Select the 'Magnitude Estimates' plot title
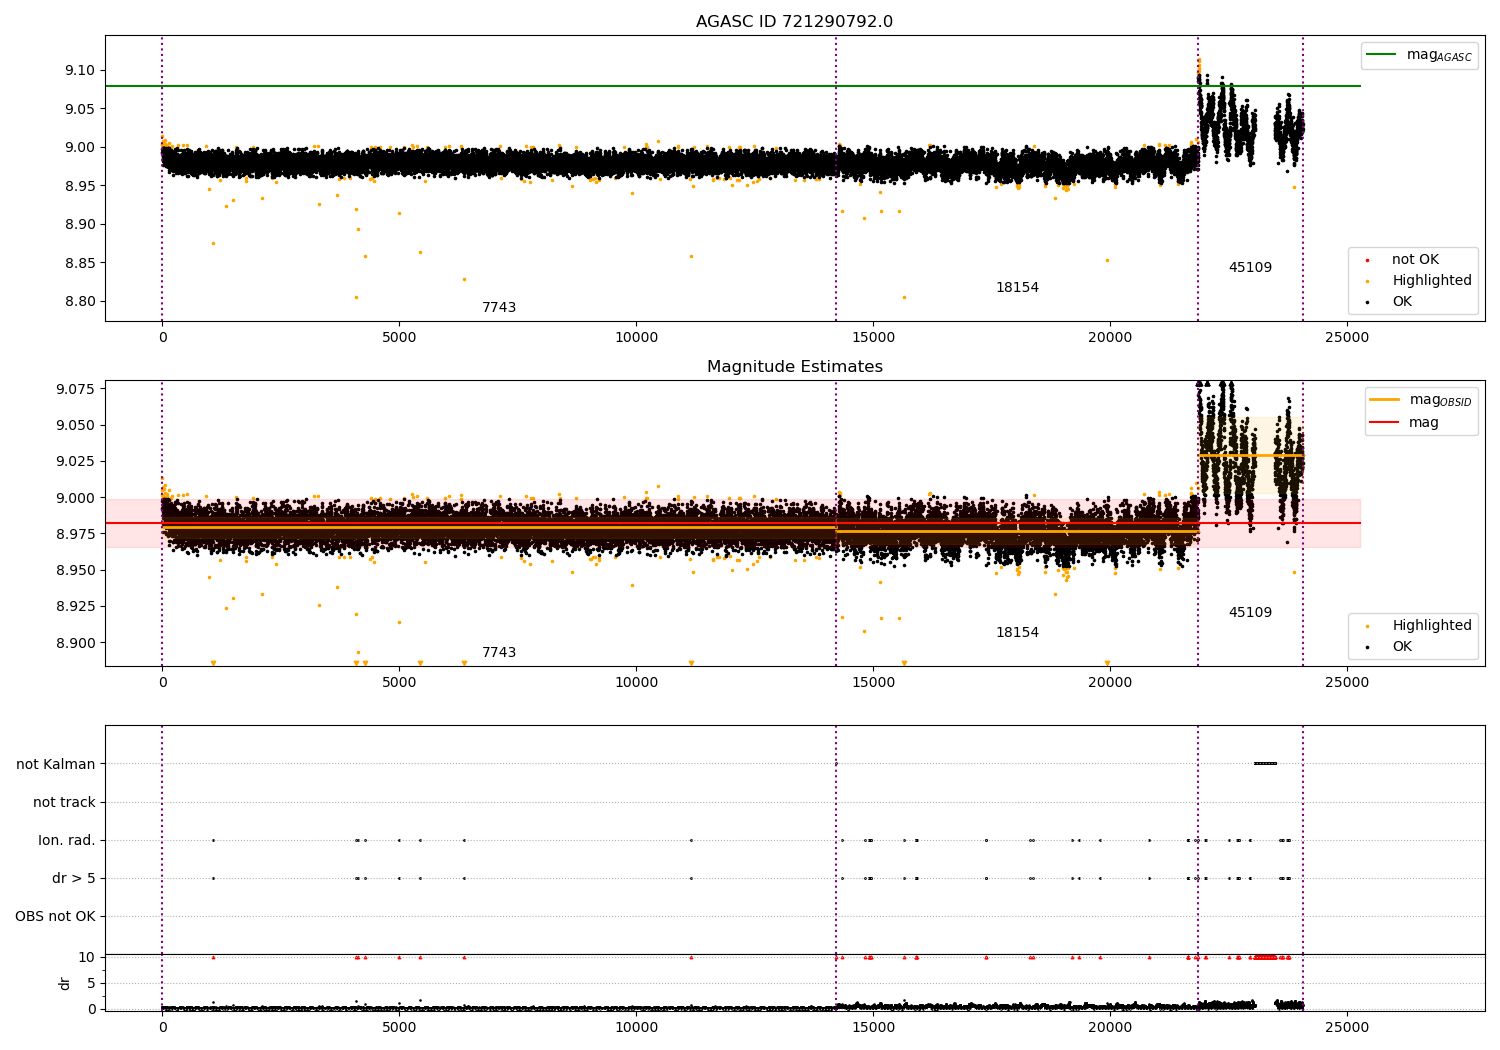This screenshot has height=1050, width=1500. (794, 367)
